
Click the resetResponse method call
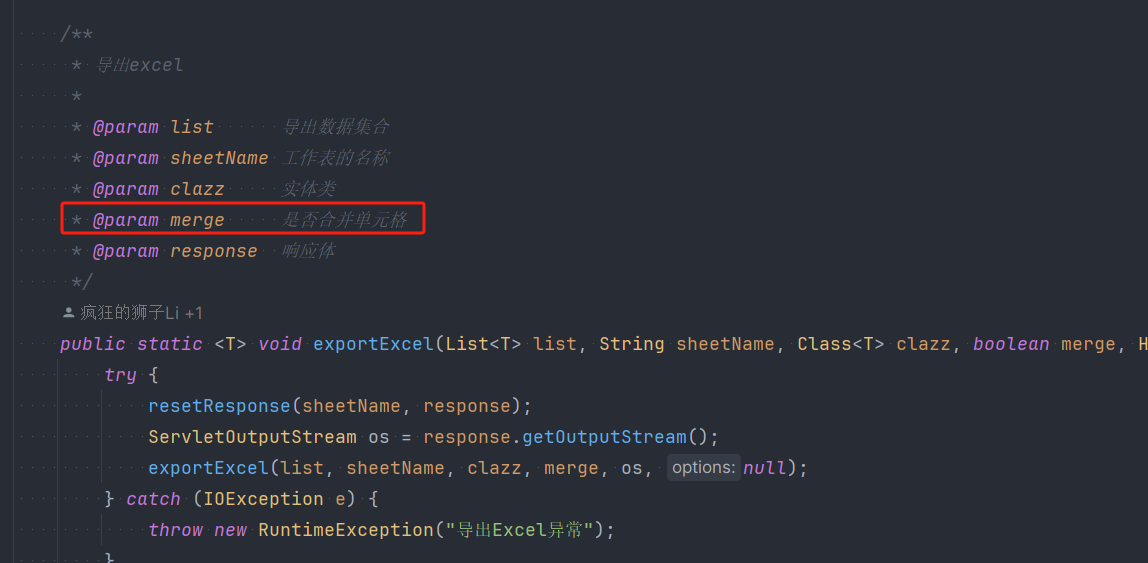tap(220, 406)
